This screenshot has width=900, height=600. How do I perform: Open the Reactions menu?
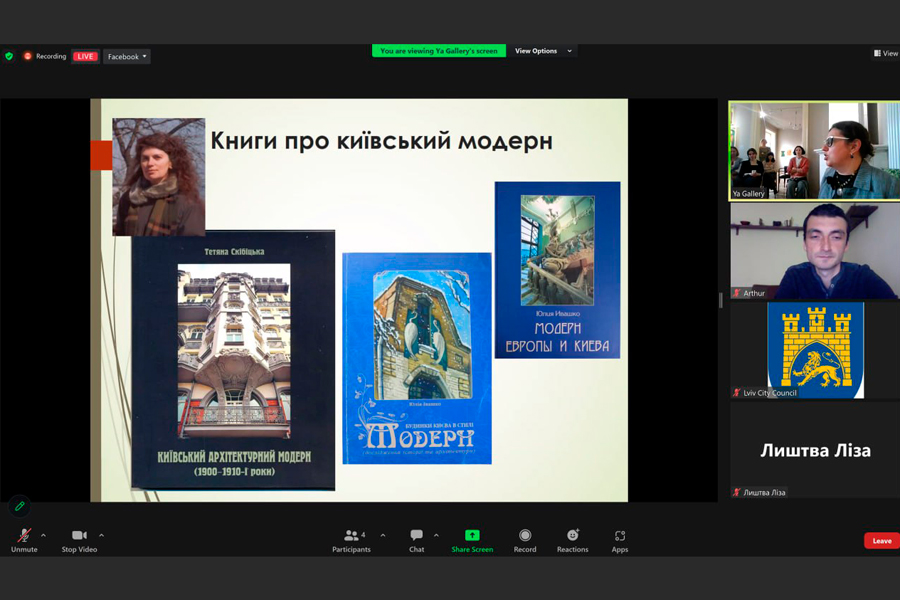[572, 540]
